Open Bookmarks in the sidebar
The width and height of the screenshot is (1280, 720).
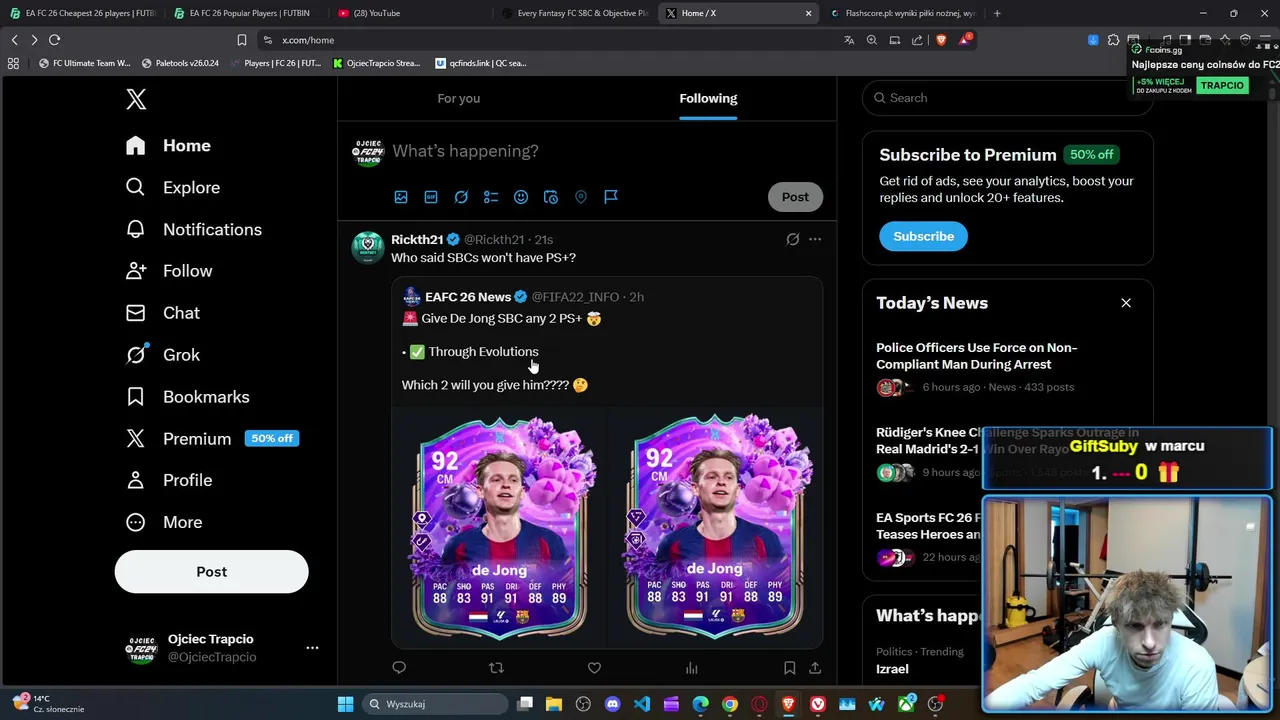[187, 397]
